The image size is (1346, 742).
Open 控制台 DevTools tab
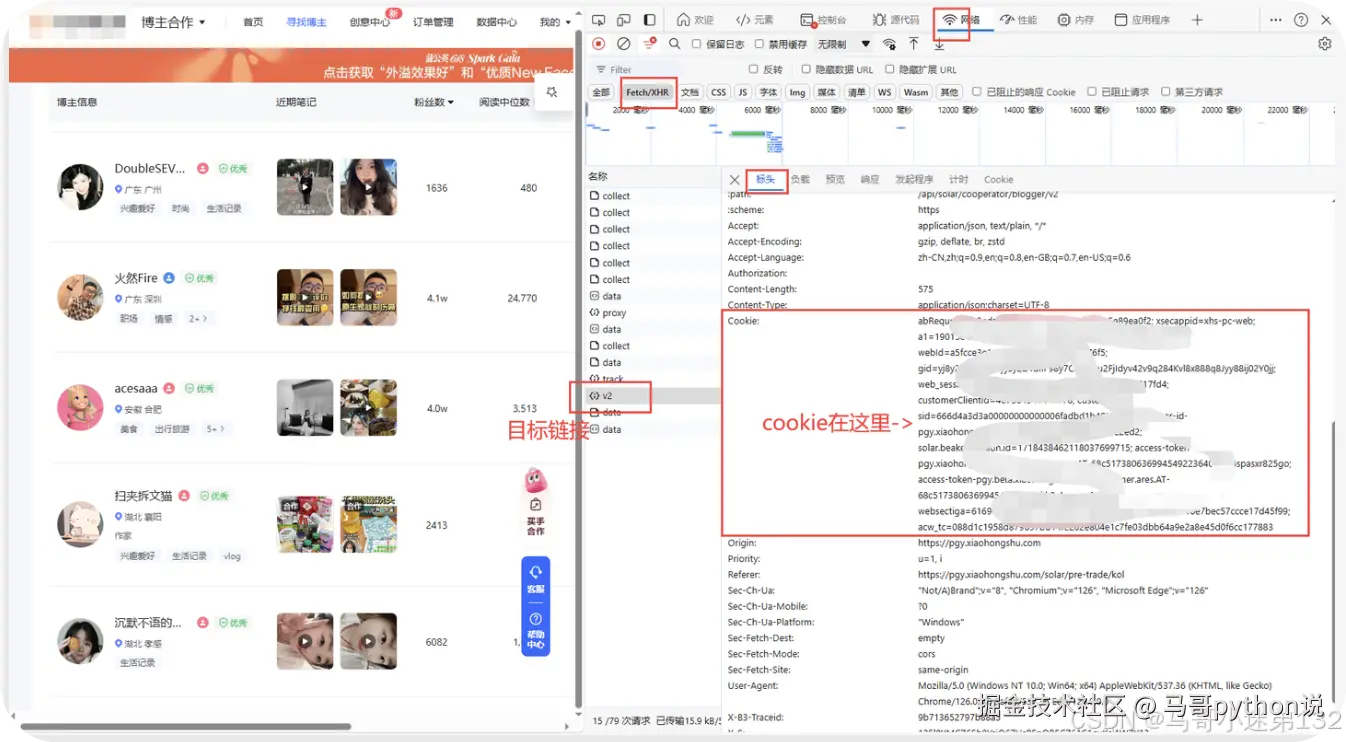824,20
